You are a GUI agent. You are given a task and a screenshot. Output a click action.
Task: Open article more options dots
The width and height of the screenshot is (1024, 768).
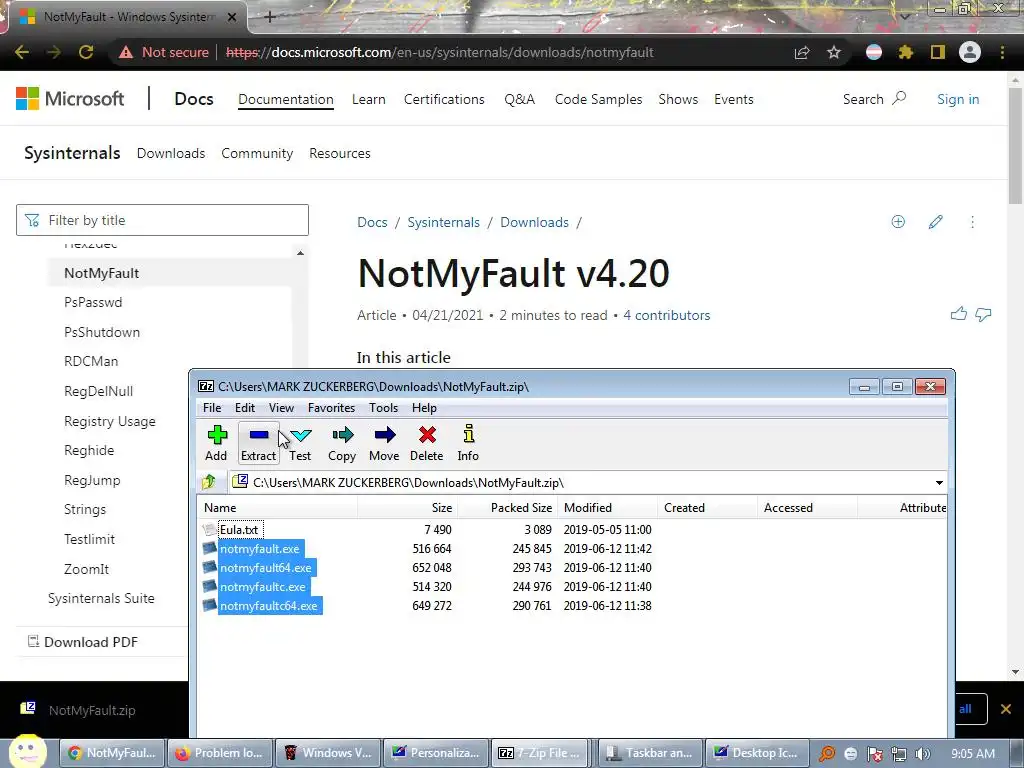point(972,222)
